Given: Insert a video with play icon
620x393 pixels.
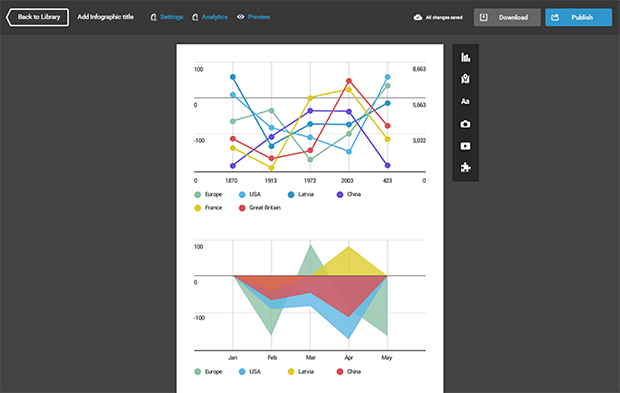Looking at the screenshot, I should (x=465, y=146).
